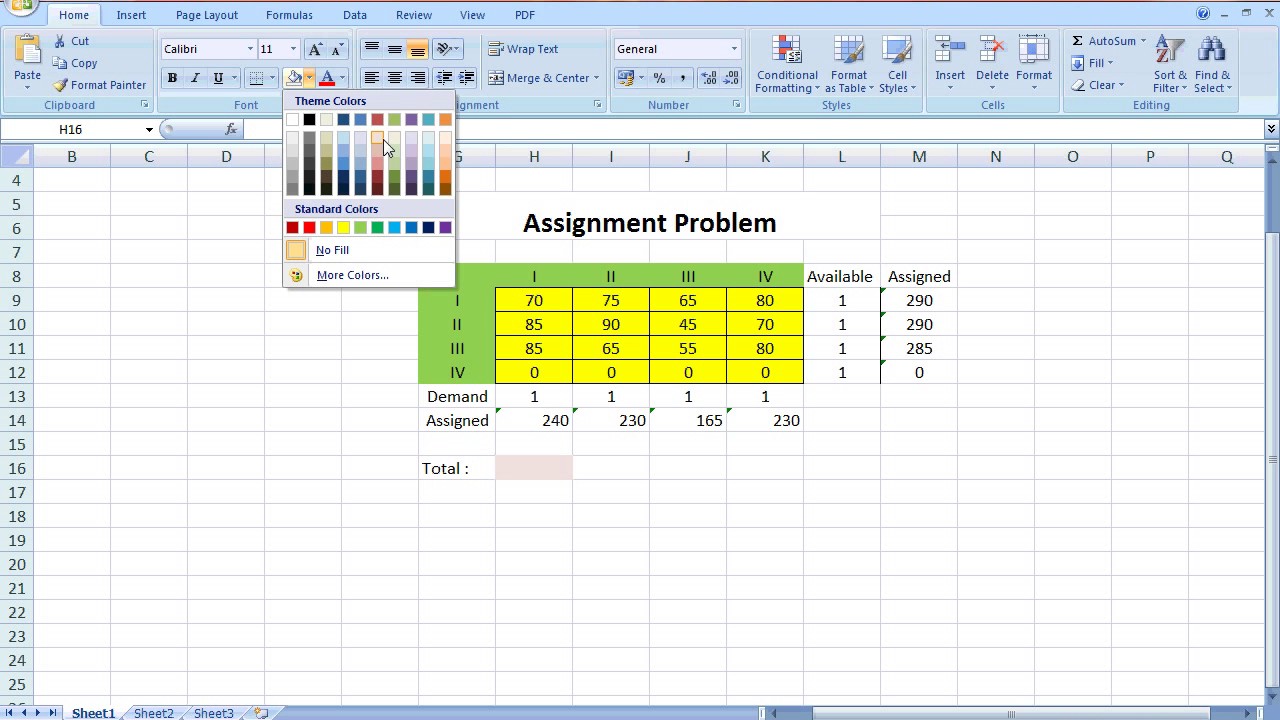Image resolution: width=1280 pixels, height=720 pixels.
Task: Open the Data ribbon tab
Action: (355, 15)
